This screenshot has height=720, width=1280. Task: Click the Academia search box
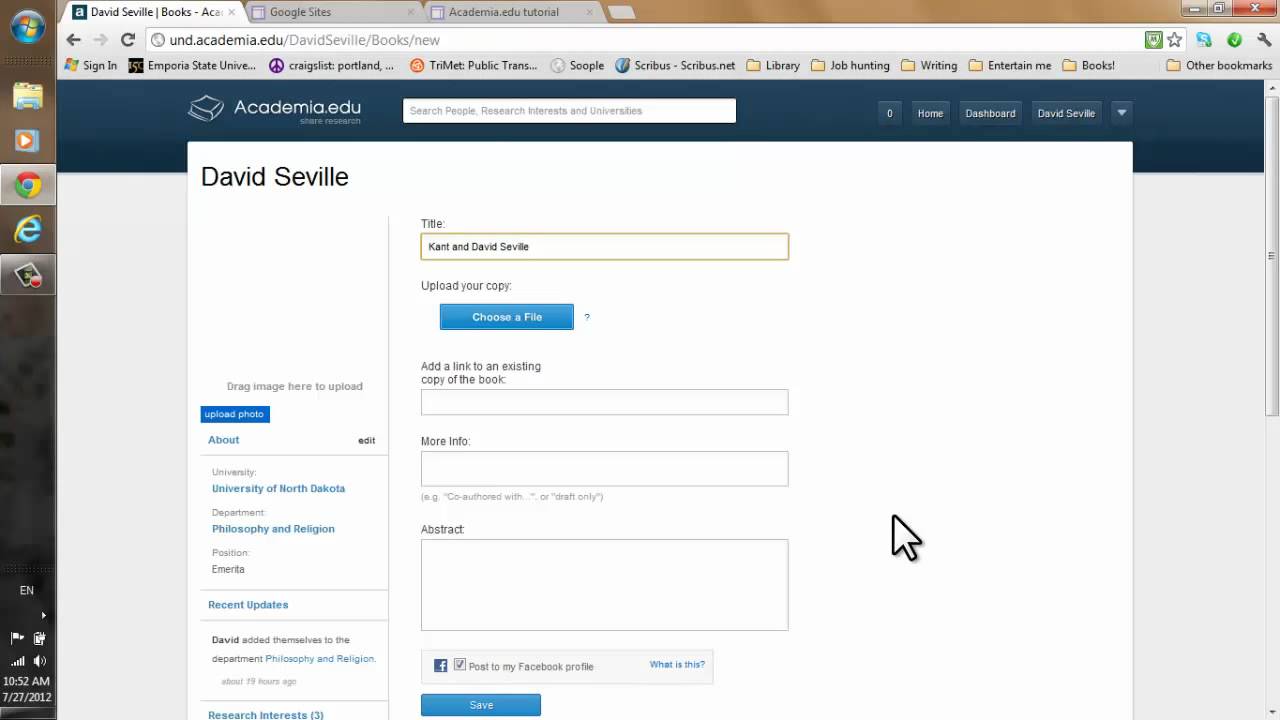pyautogui.click(x=569, y=111)
